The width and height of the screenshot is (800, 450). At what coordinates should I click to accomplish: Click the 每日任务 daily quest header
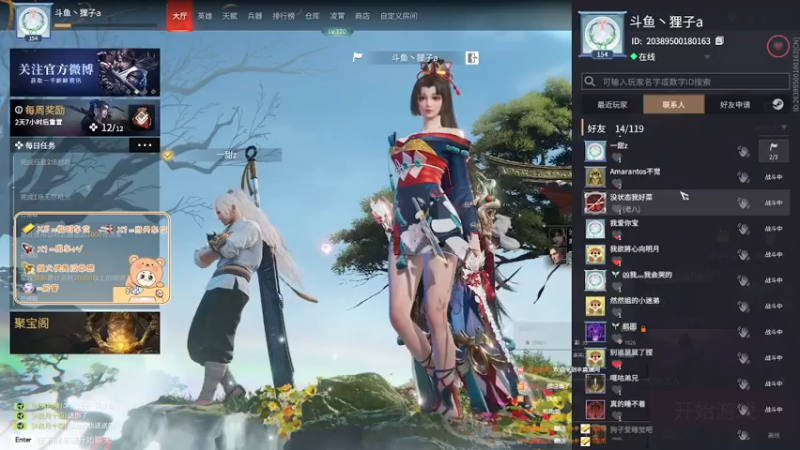tap(40, 145)
